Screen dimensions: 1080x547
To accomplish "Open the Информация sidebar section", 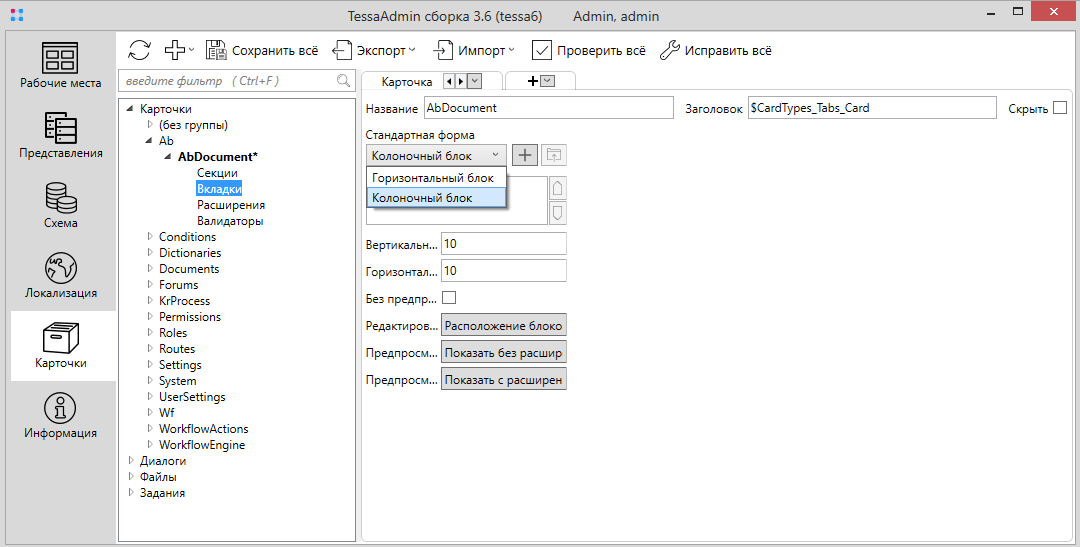I will click(x=61, y=415).
